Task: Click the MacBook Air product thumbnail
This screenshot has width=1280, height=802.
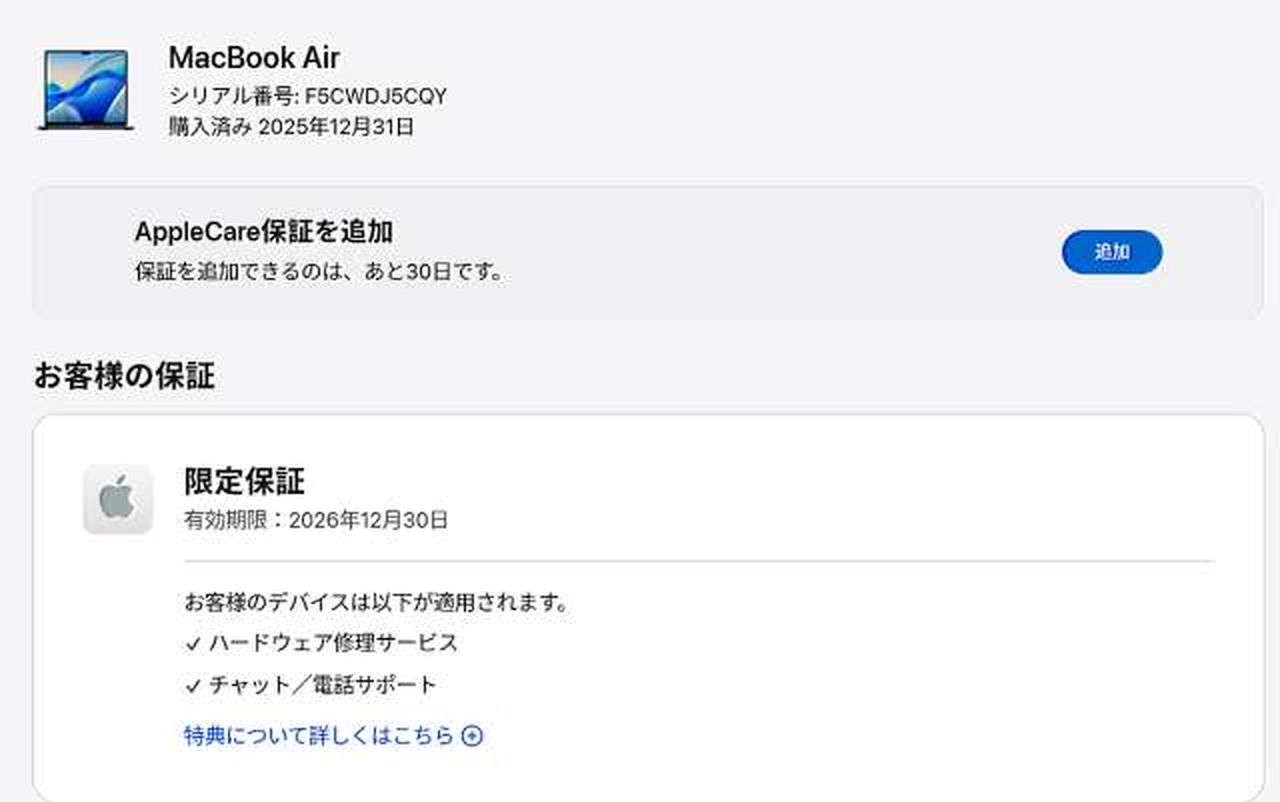Action: (x=86, y=89)
